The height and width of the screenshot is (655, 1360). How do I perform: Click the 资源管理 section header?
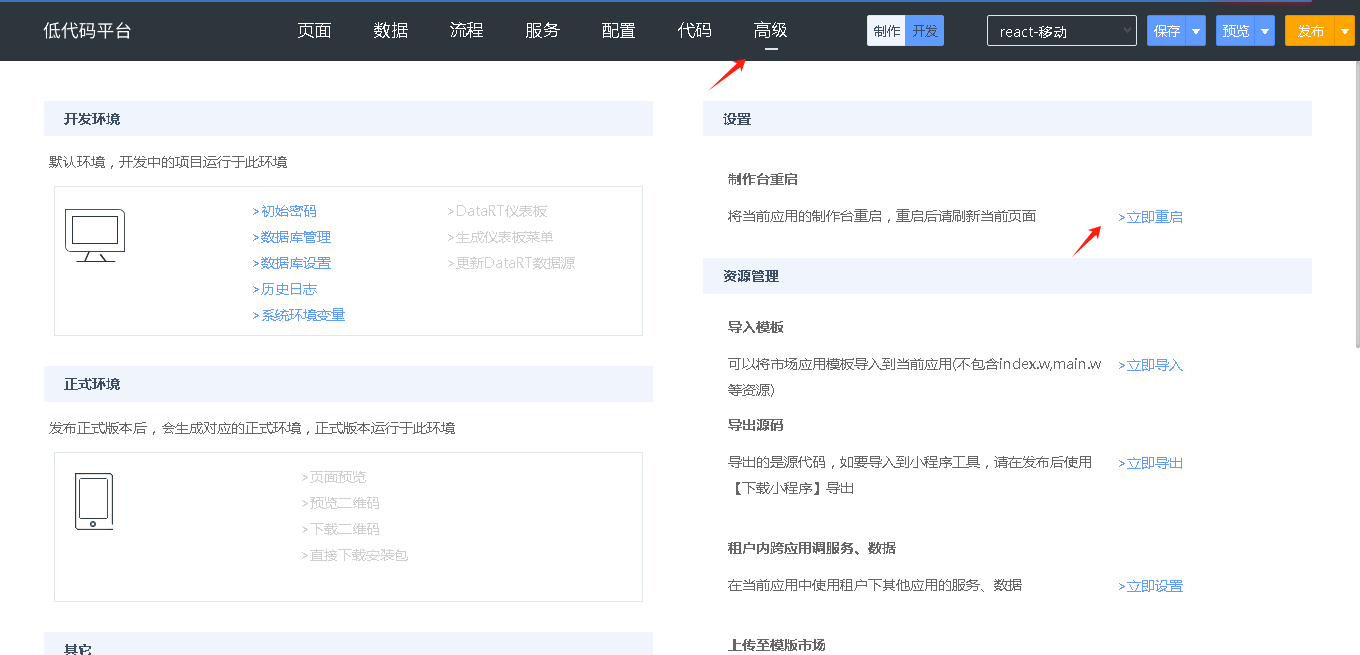(x=1007, y=276)
